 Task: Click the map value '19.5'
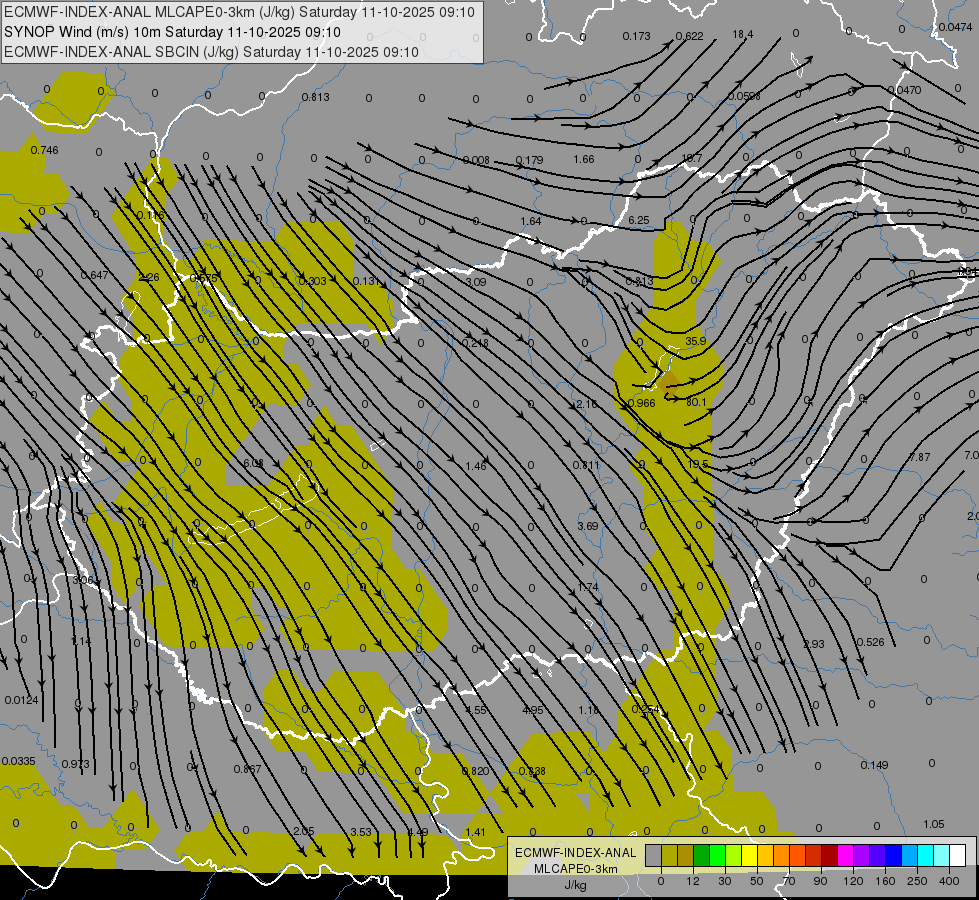pos(698,464)
